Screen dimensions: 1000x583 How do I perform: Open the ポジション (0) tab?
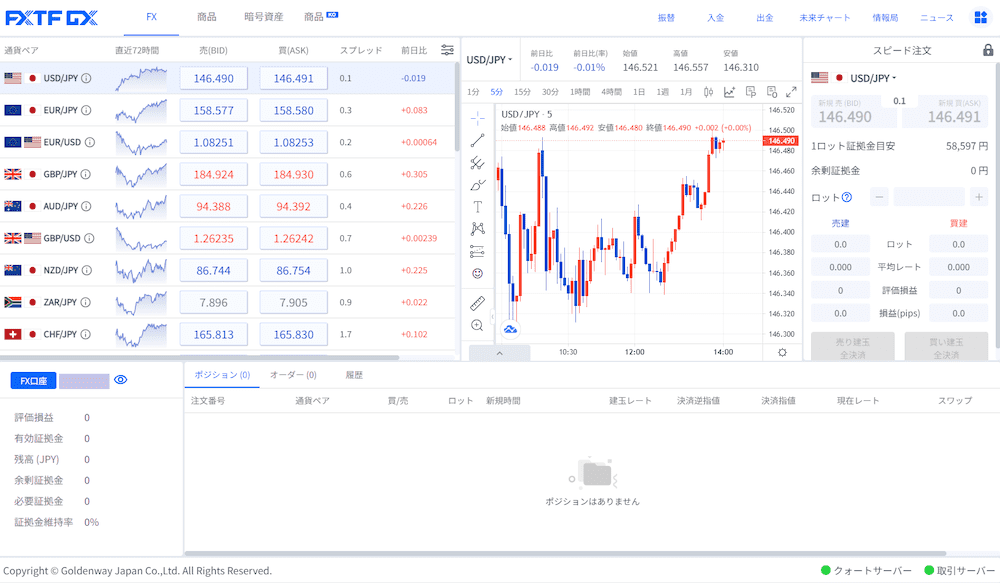click(x=222, y=375)
